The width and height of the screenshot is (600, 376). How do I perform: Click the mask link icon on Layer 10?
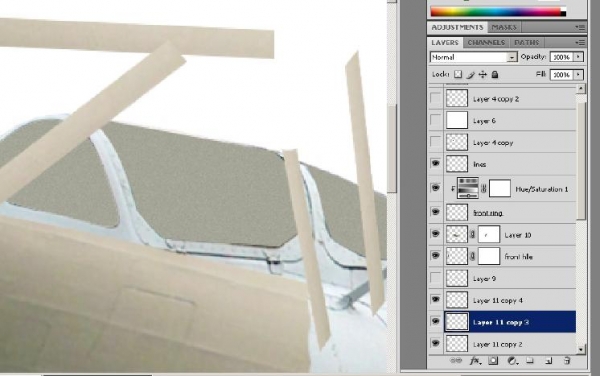[x=473, y=234]
